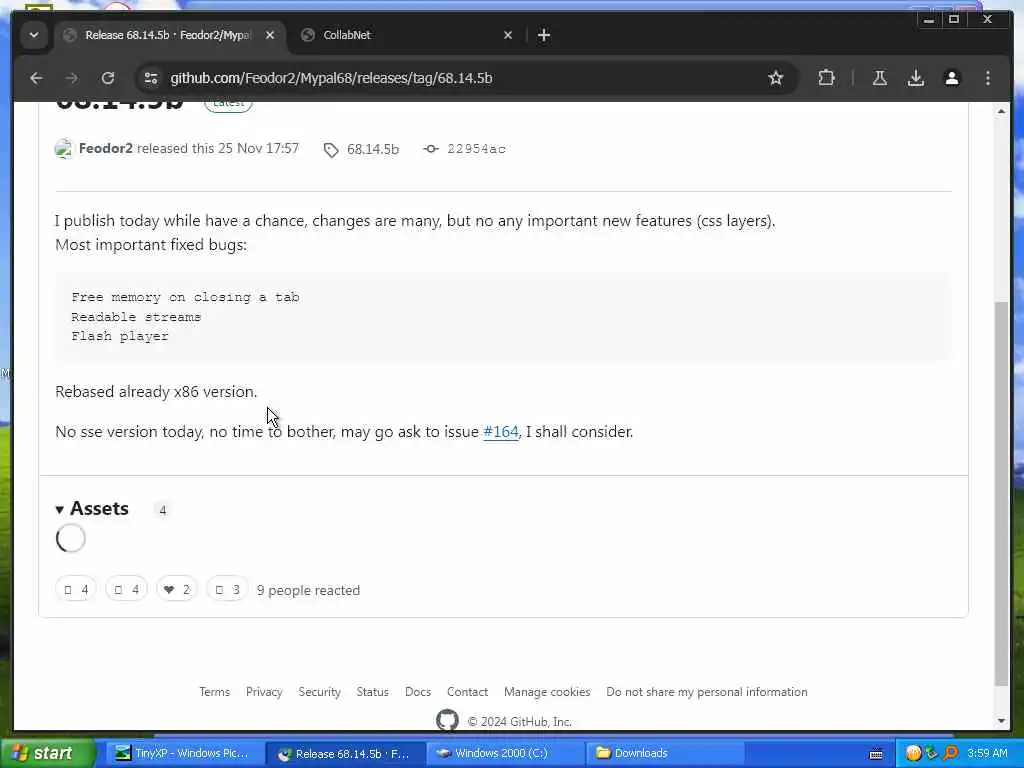Click the Release 68.14.5b taskbar button
Screen dimensions: 1024x768
tap(346, 754)
